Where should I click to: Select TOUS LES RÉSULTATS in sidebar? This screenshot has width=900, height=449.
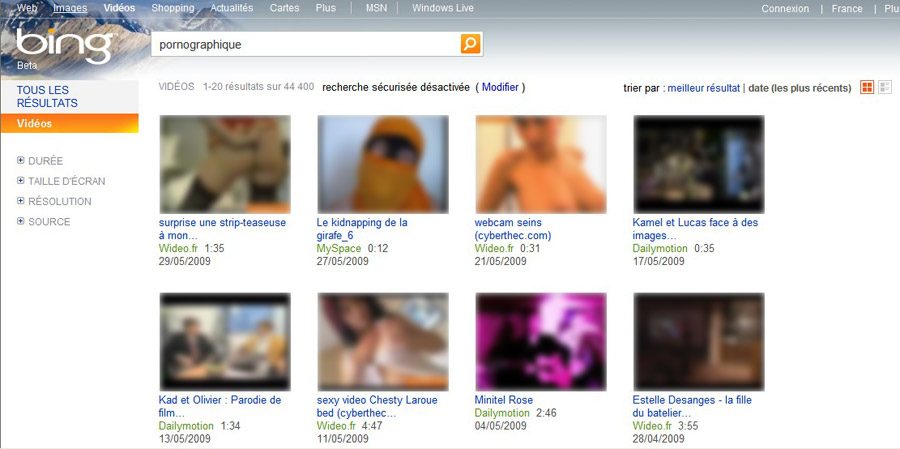[69, 96]
